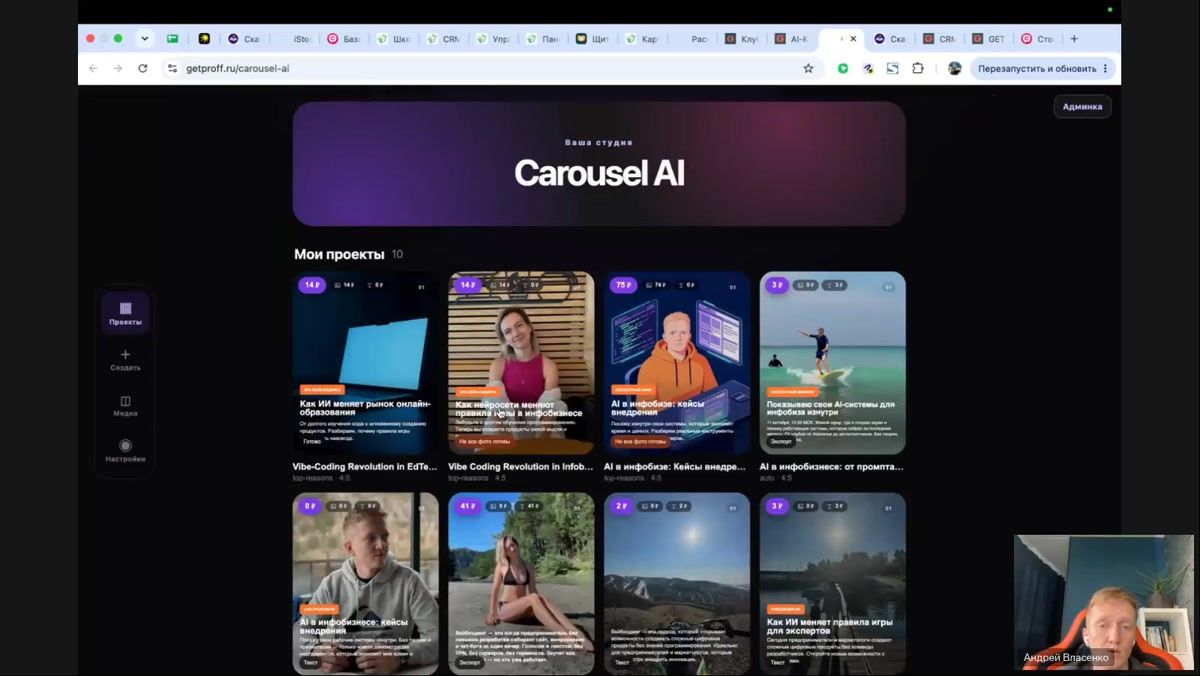Open the surfer project thumbnail
The height and width of the screenshot is (676, 1200).
(832, 363)
